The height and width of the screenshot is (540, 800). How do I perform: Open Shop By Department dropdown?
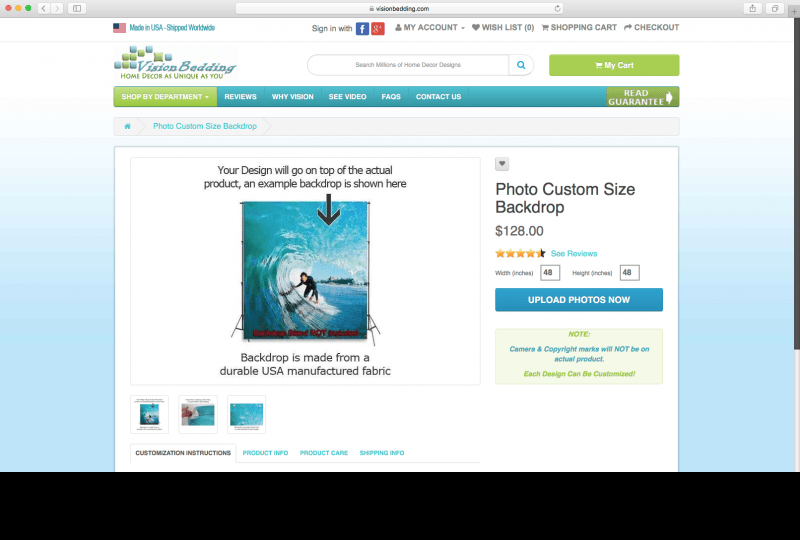point(165,96)
